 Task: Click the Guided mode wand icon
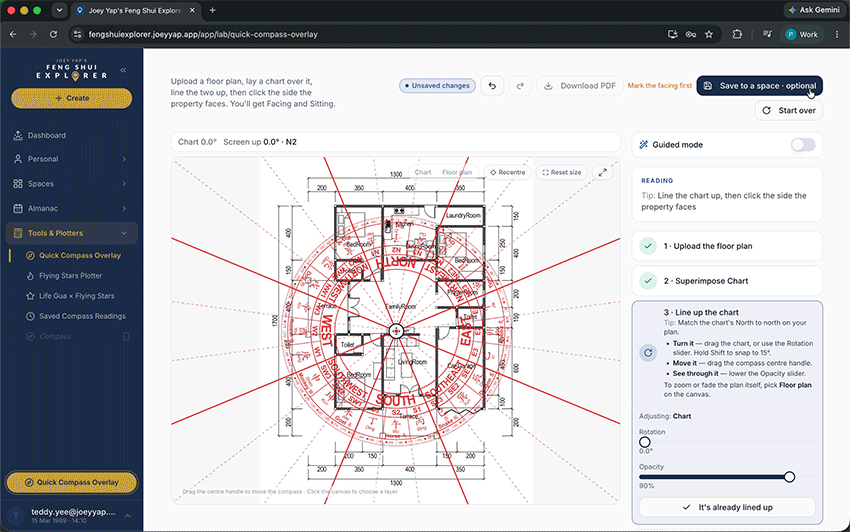pos(643,145)
